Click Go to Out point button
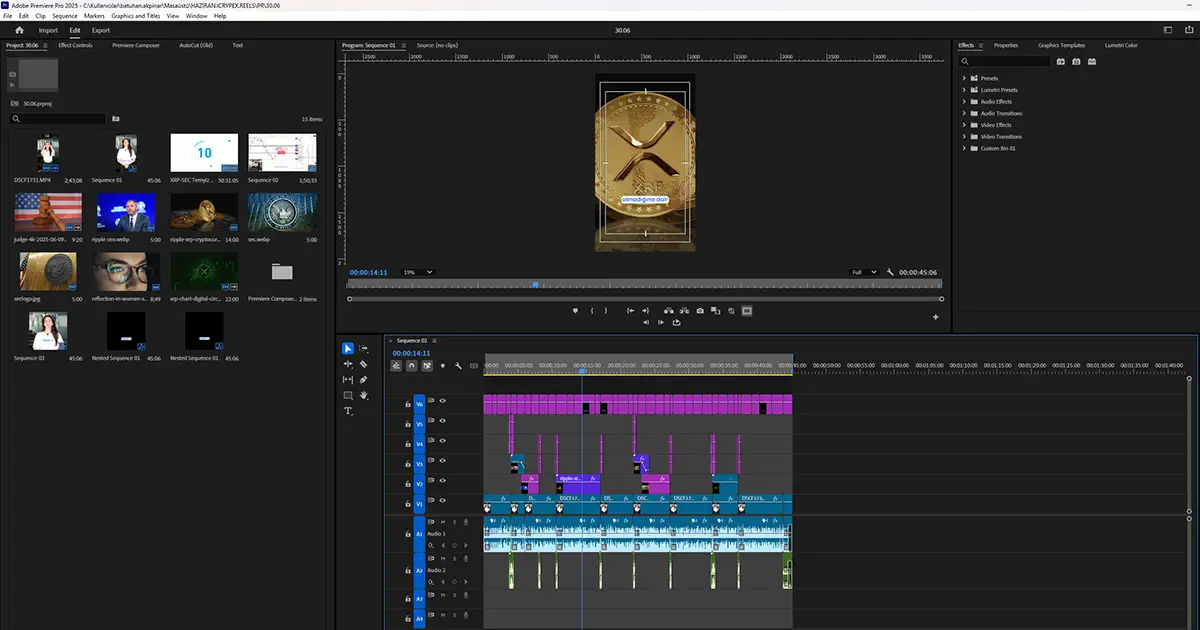The width and height of the screenshot is (1200, 630). click(x=645, y=310)
